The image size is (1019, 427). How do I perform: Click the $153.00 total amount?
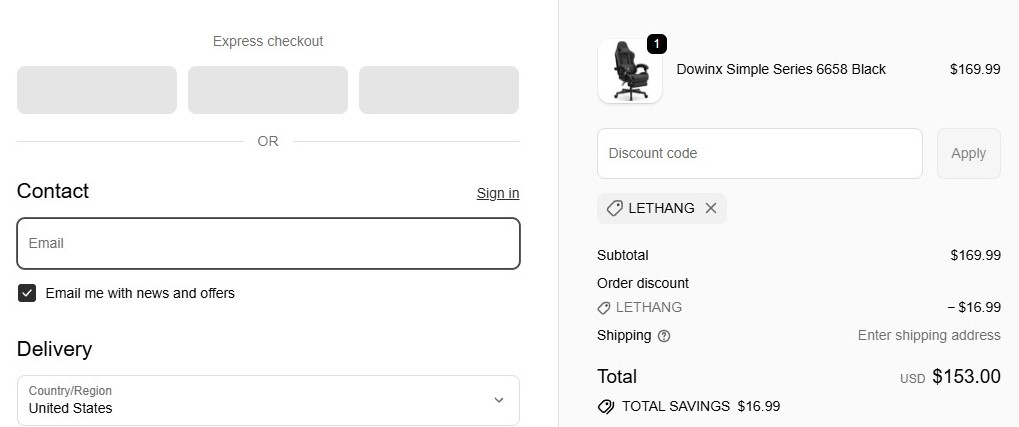click(966, 377)
